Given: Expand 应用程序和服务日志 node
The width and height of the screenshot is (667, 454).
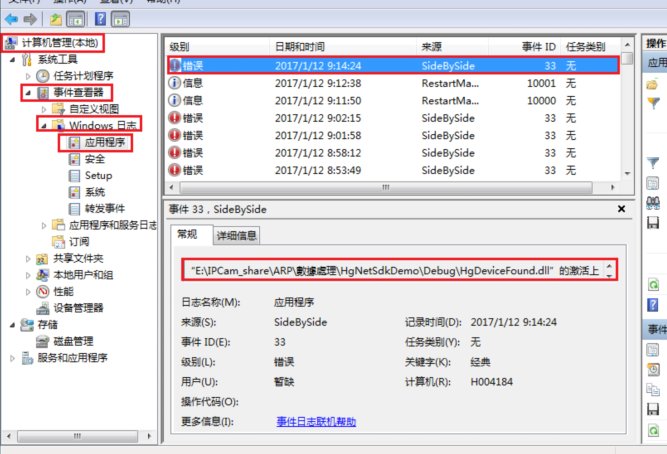Looking at the screenshot, I should [44, 225].
